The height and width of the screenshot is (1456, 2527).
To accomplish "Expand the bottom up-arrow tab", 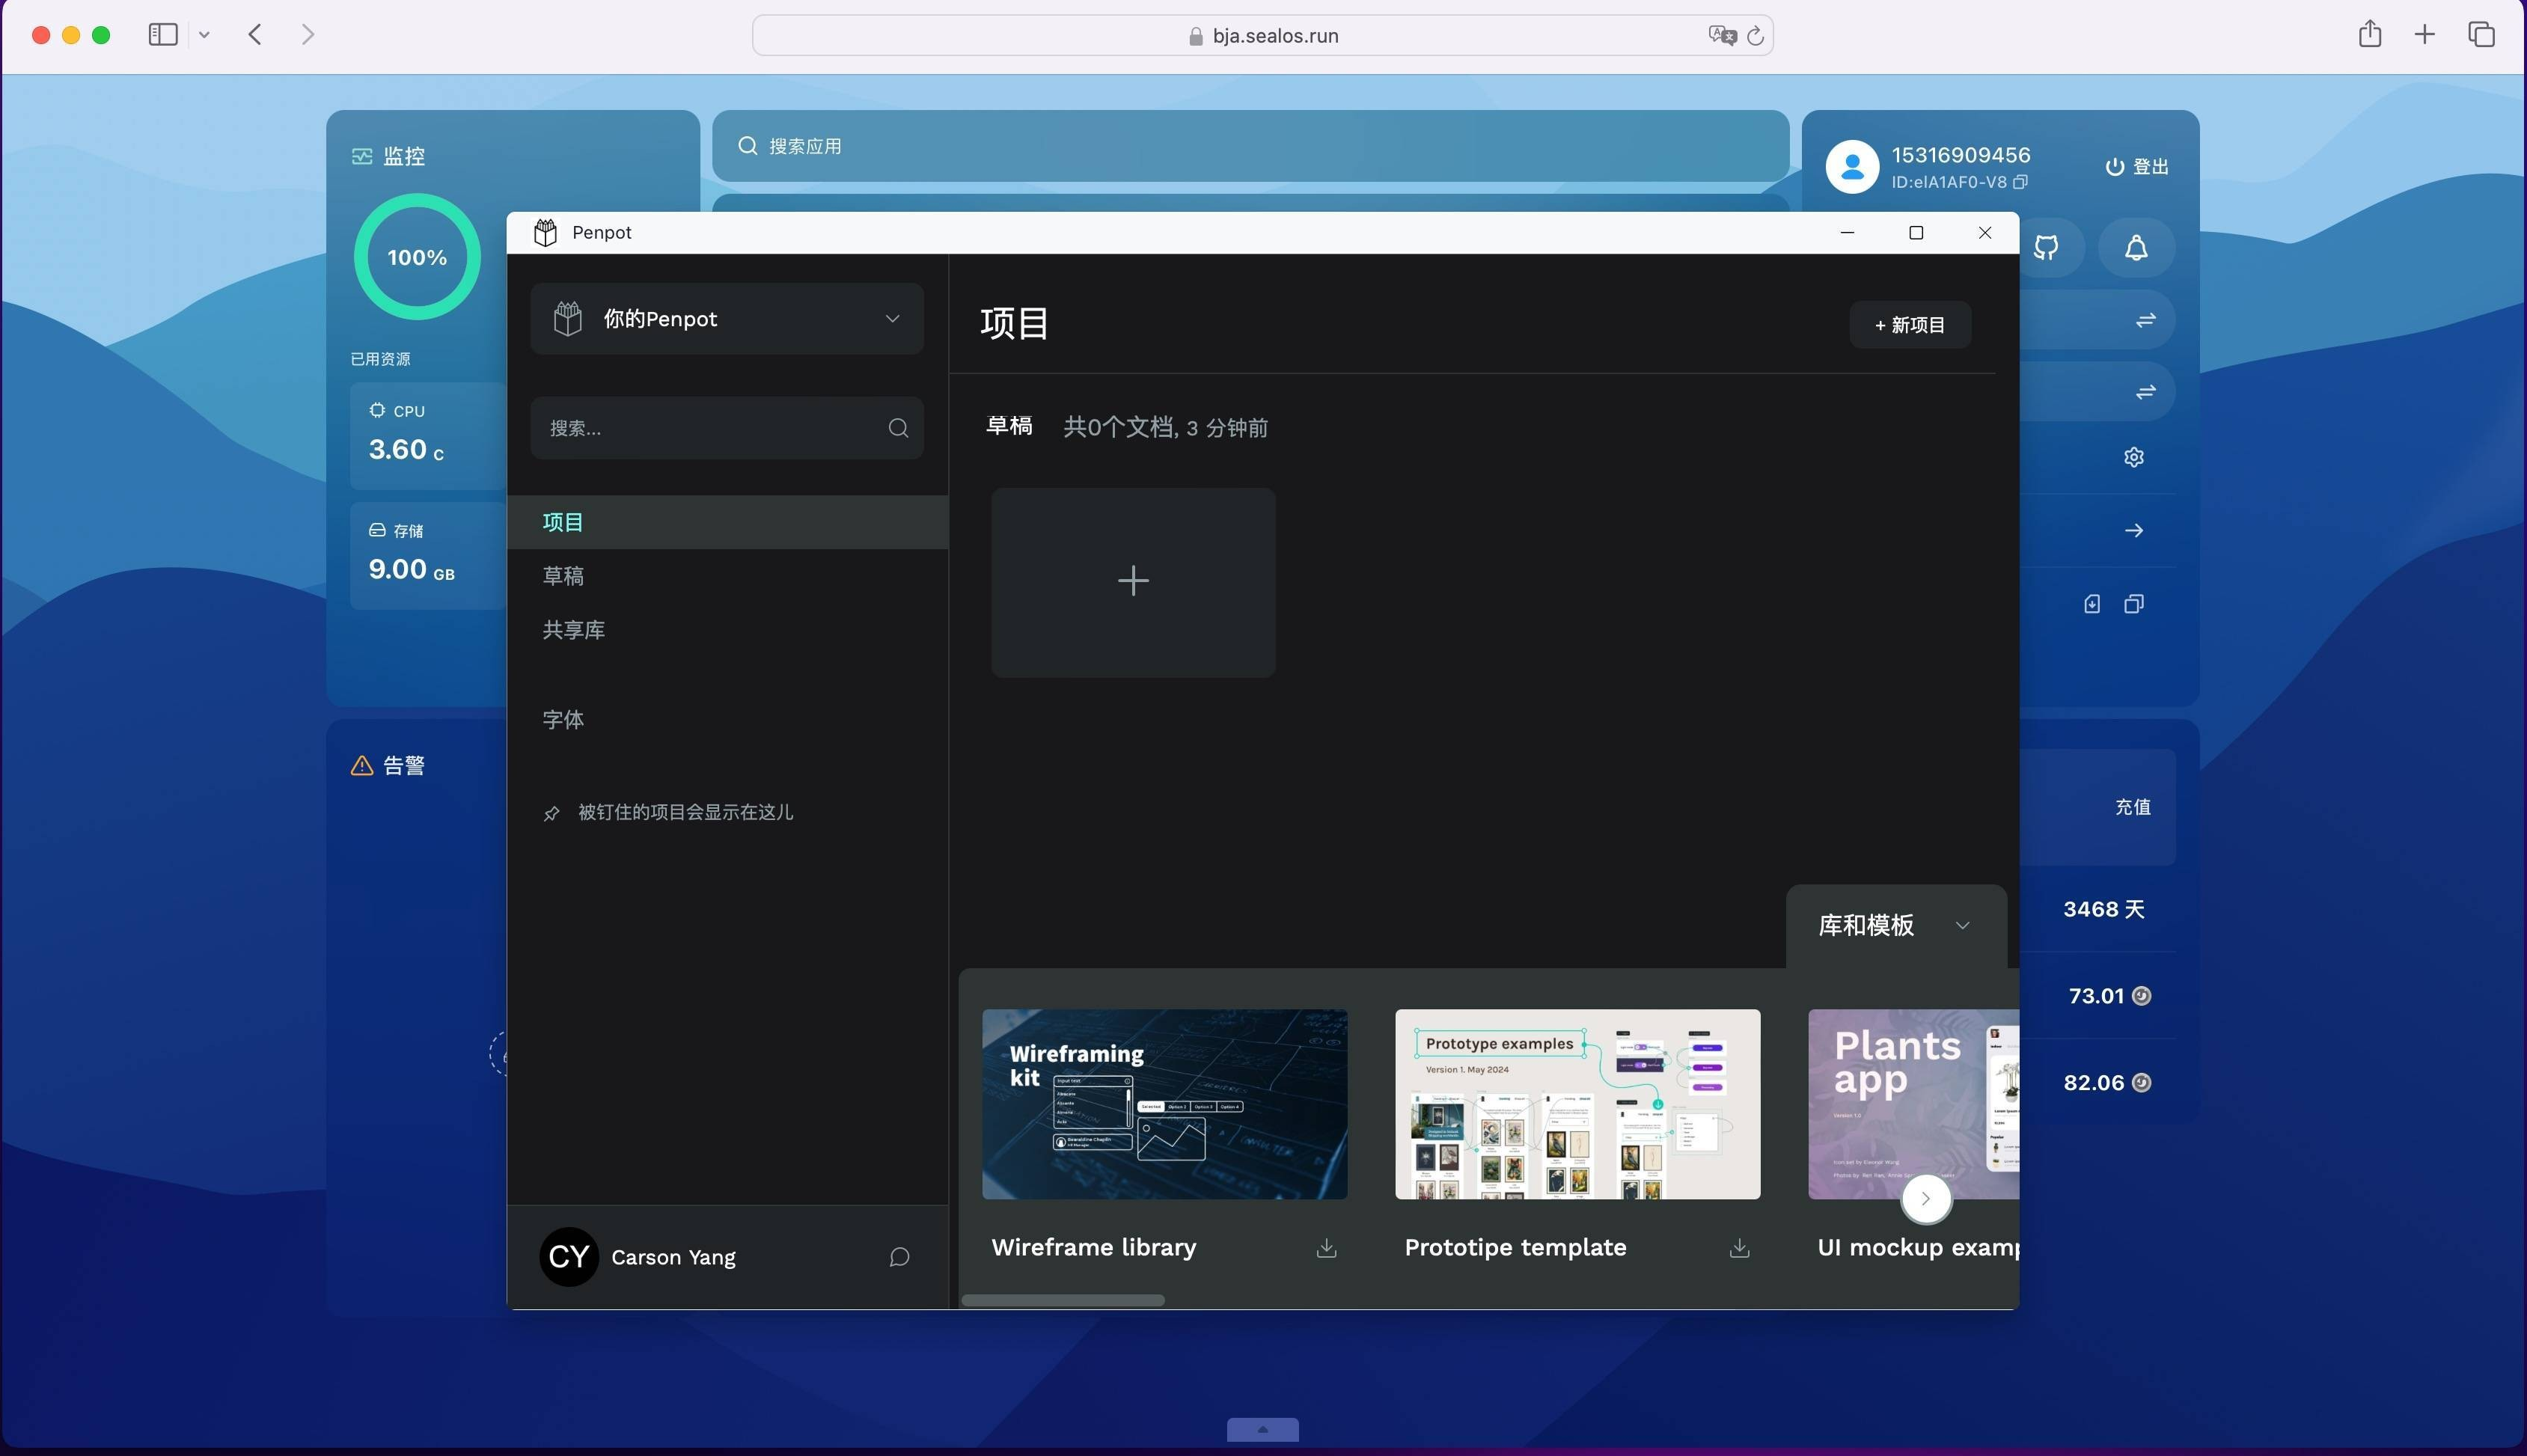I will point(1263,1430).
